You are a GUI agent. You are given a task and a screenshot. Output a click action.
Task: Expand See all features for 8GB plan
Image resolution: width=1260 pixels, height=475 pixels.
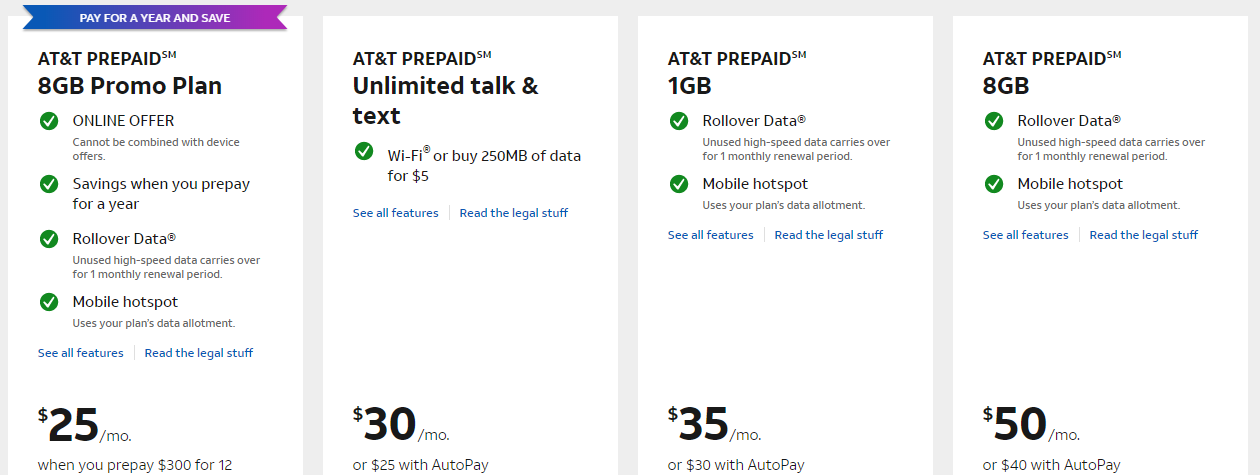pos(1026,235)
